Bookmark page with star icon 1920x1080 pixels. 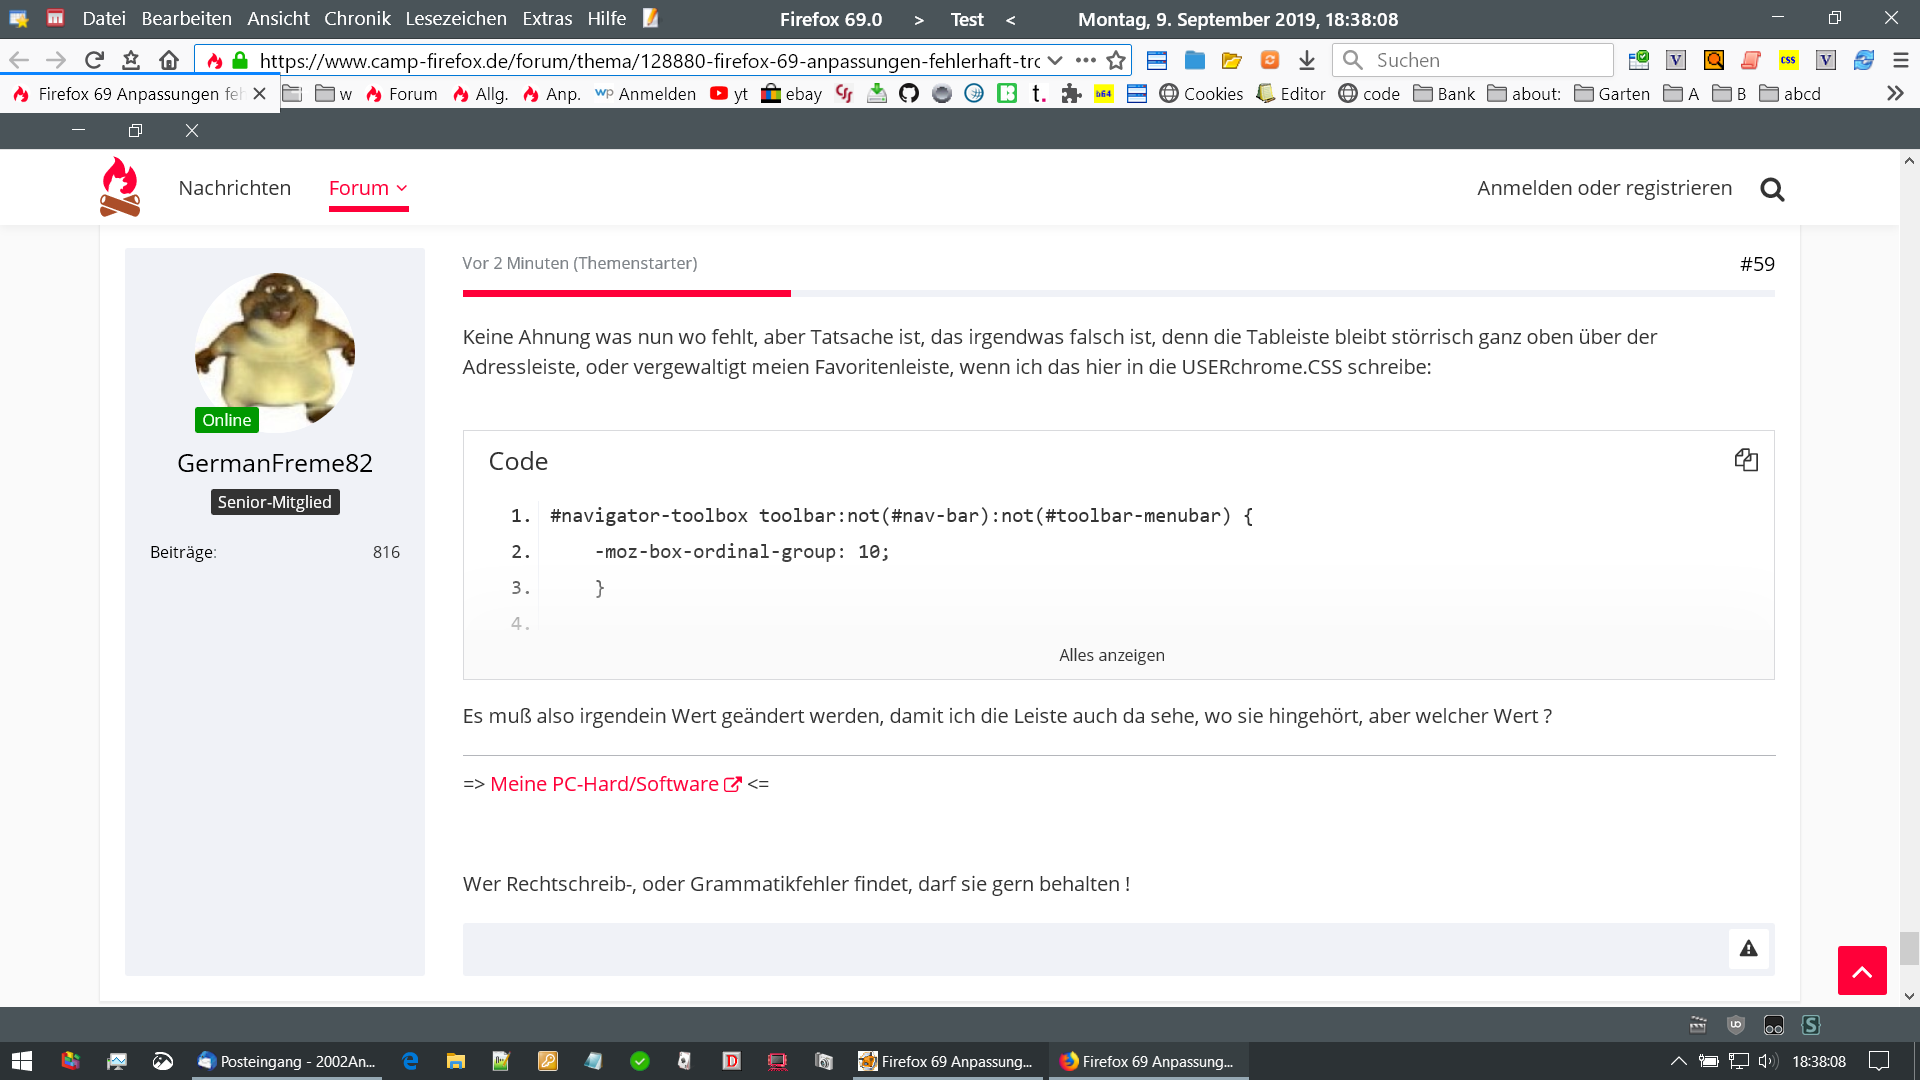tap(1116, 60)
